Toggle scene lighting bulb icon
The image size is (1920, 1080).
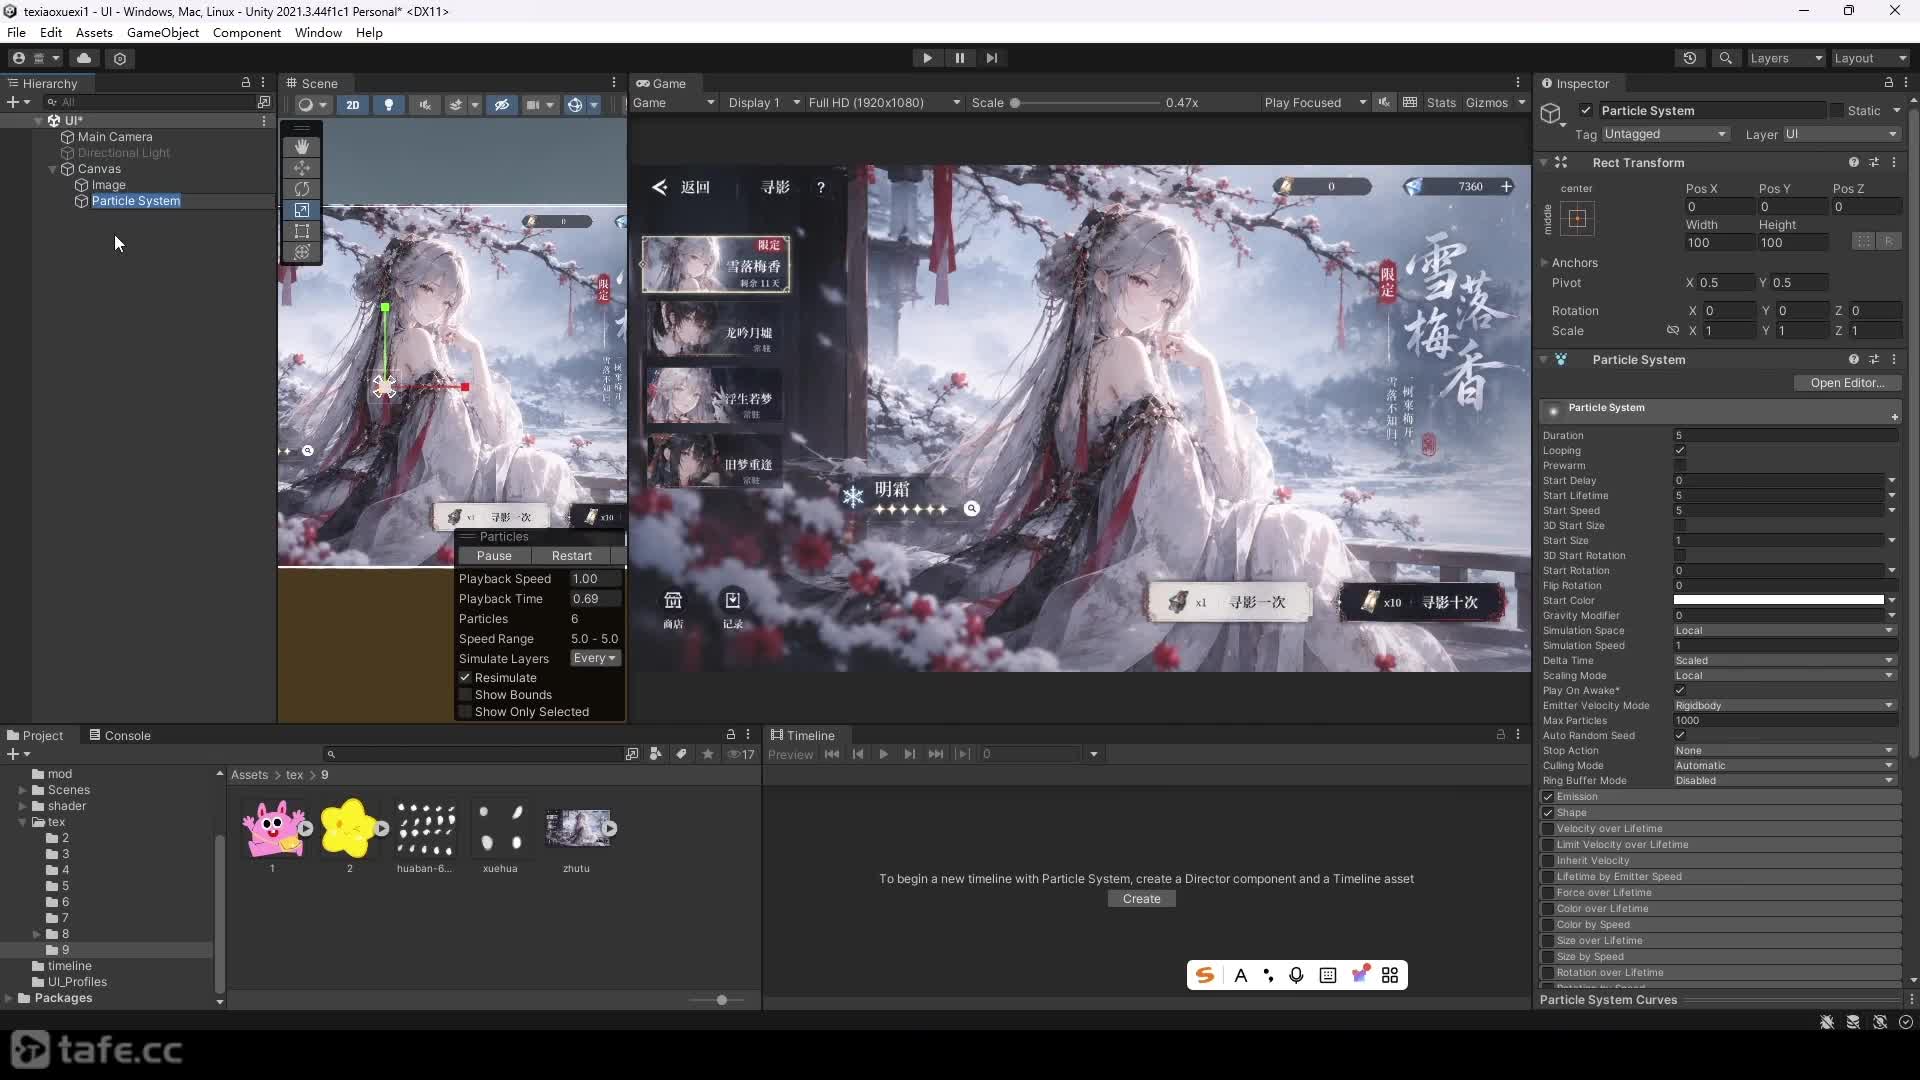[x=389, y=104]
